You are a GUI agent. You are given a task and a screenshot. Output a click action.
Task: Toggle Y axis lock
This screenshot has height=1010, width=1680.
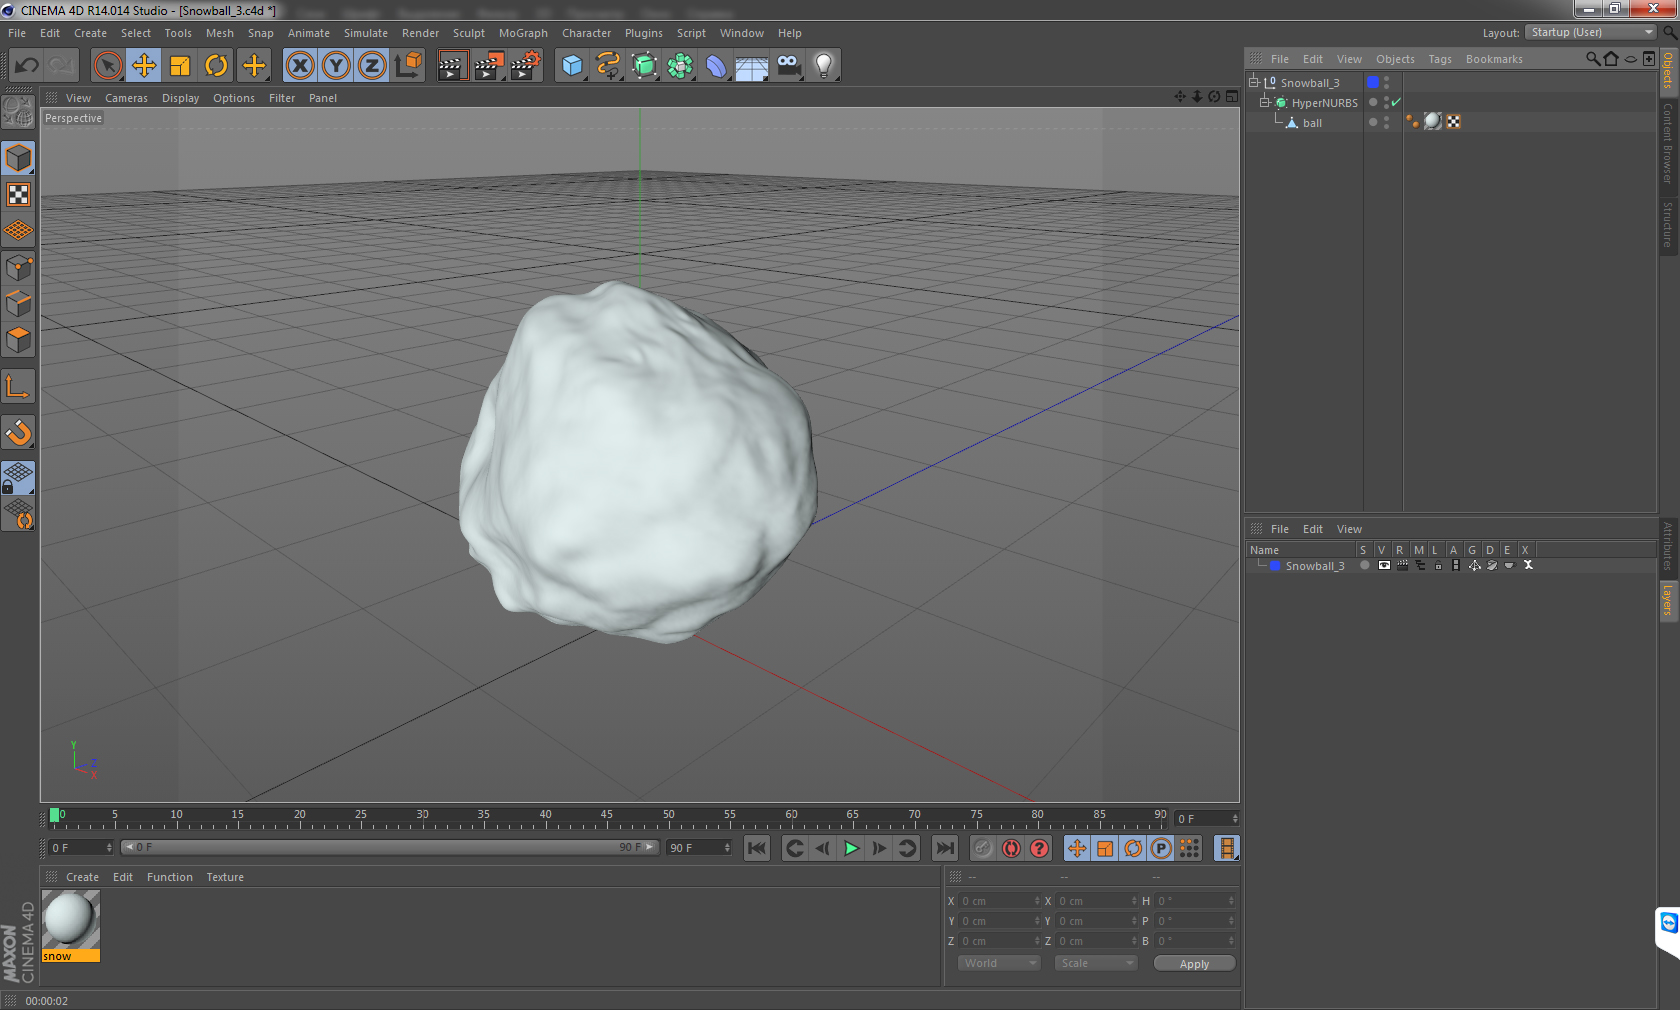[x=336, y=66]
